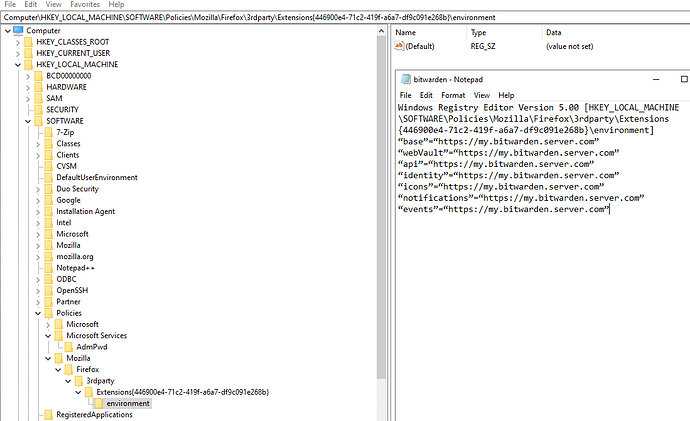Click the "(value not set)" data cell
The height and width of the screenshot is (421, 690).
pos(569,46)
